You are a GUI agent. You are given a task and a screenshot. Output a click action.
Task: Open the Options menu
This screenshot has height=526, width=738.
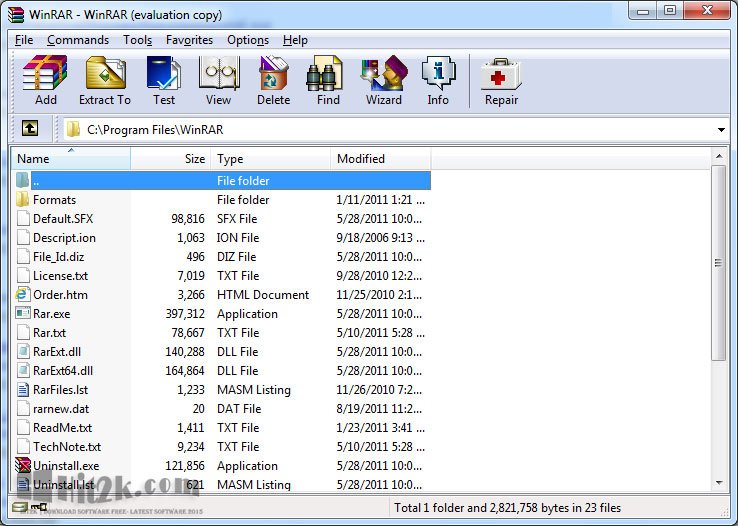coord(248,40)
